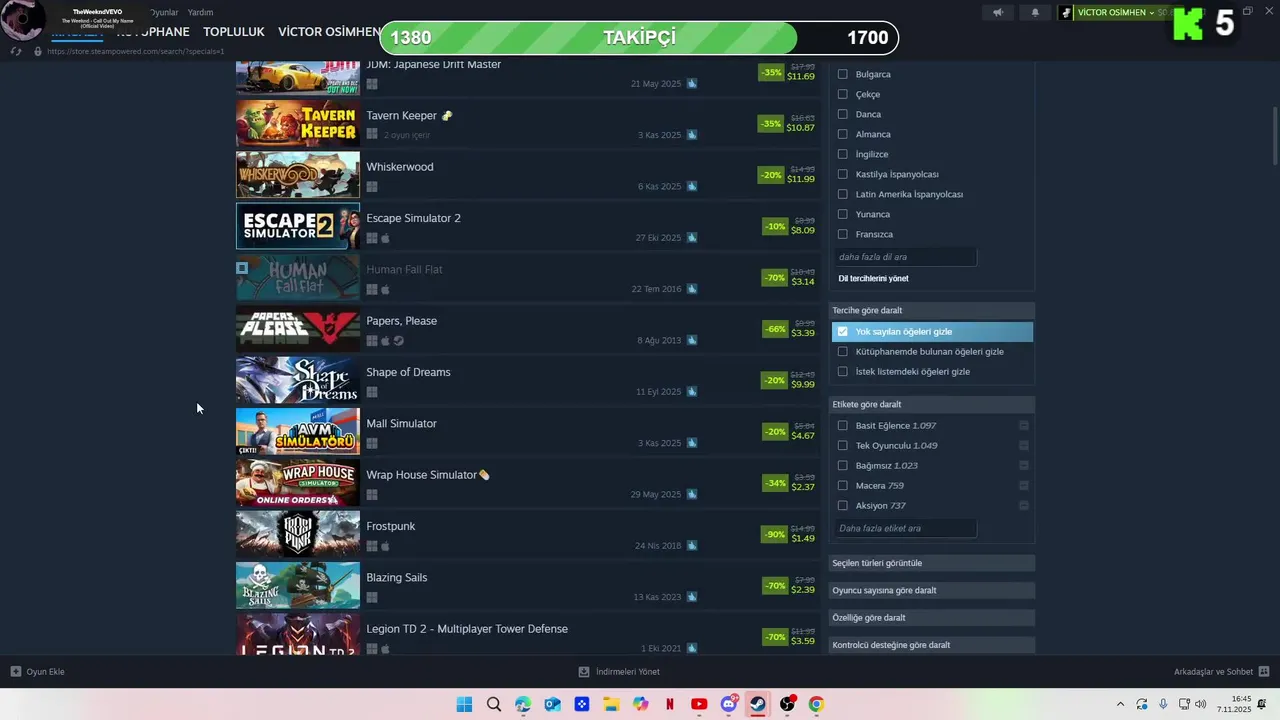This screenshot has width=1280, height=720.
Task: Click the Windows platform icon under Whiskerwood
Action: click(x=372, y=186)
